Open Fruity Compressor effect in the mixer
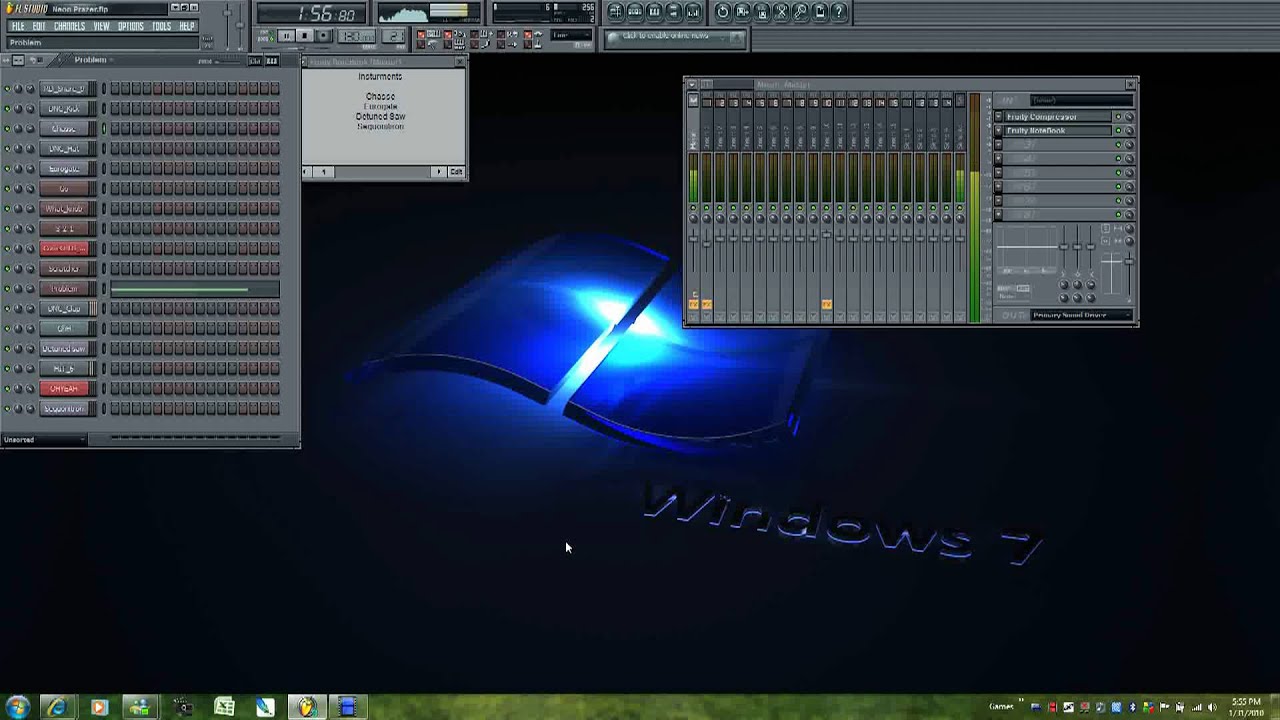 point(1058,117)
